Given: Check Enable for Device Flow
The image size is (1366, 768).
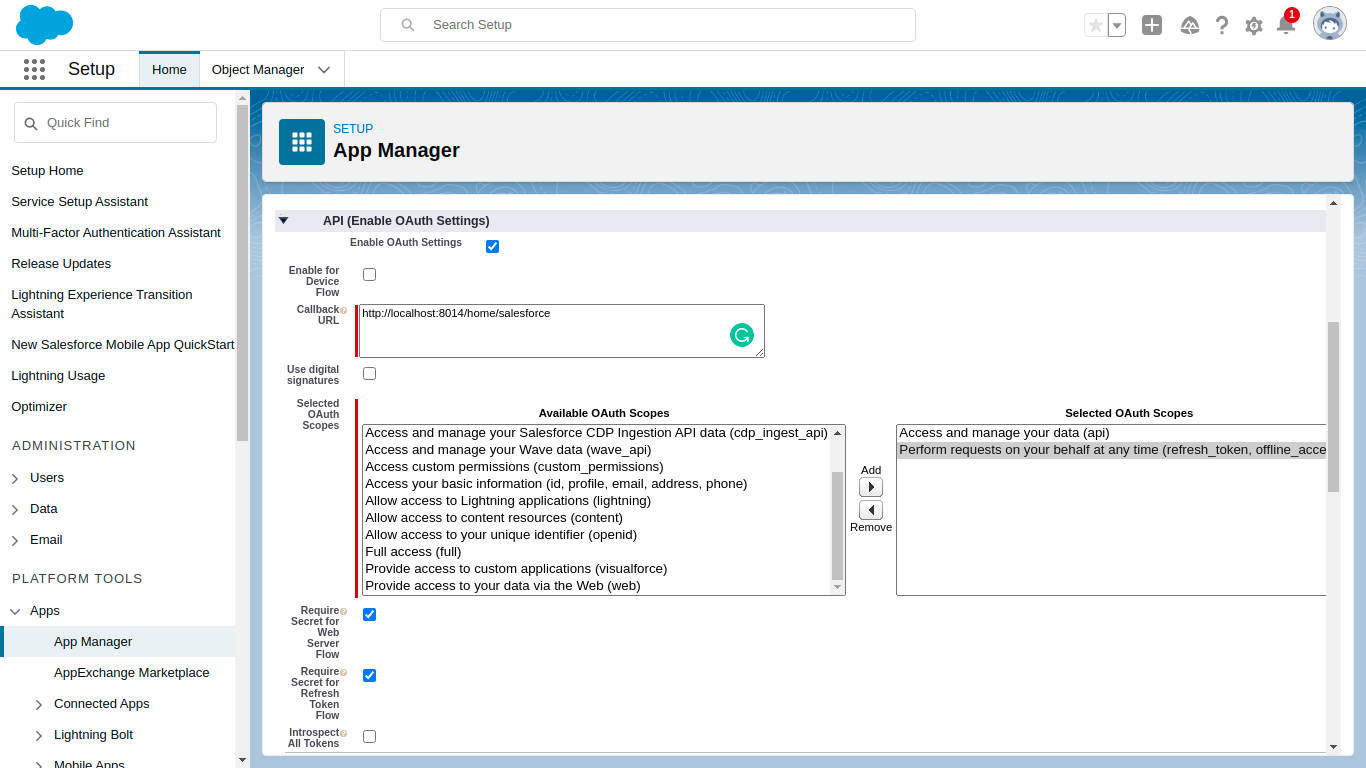Looking at the screenshot, I should click(369, 274).
